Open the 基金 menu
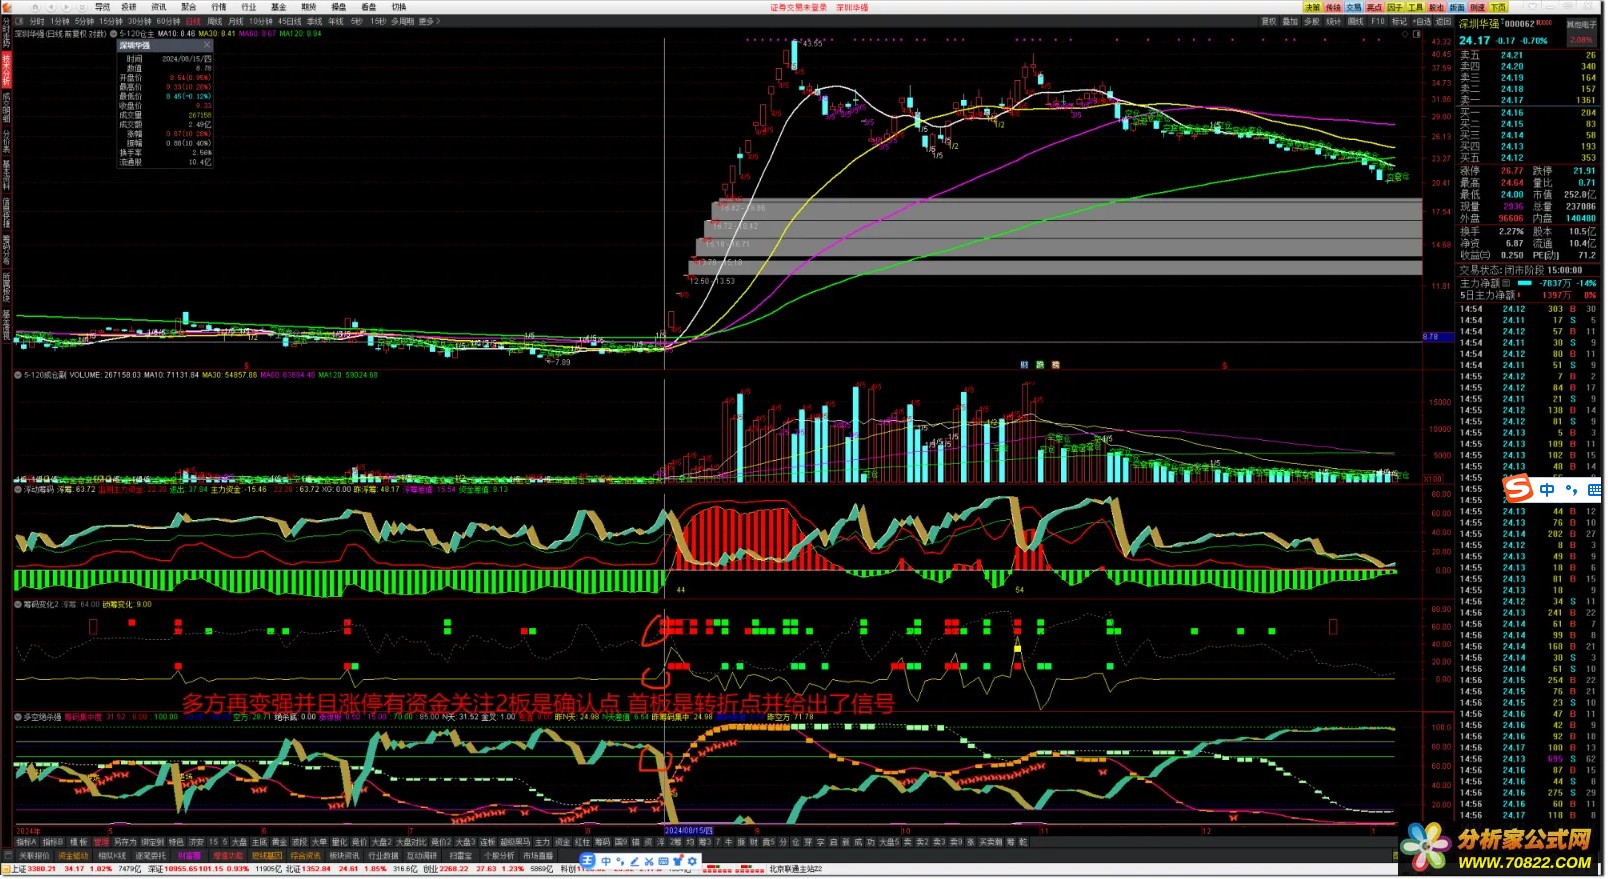This screenshot has width=1608, height=879. click(278, 7)
